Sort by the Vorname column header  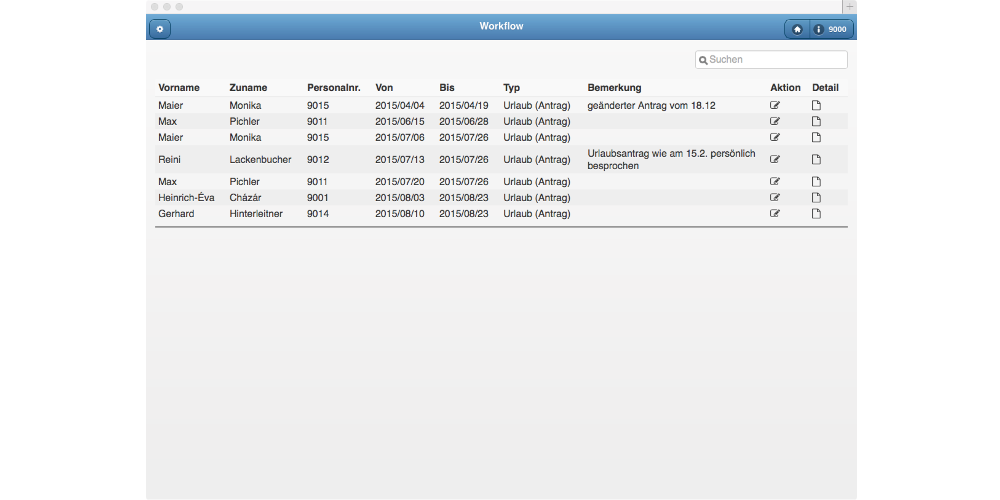pyautogui.click(x=179, y=88)
